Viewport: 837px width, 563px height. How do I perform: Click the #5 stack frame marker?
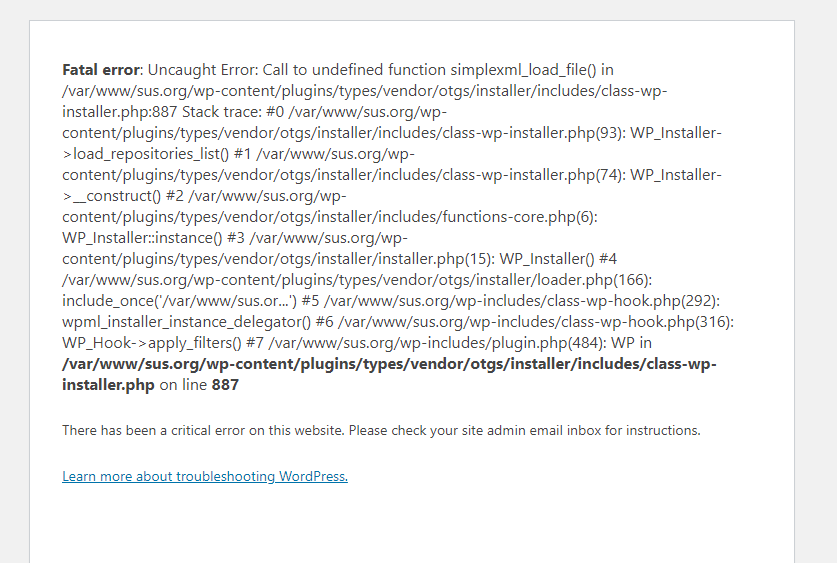(x=310, y=301)
